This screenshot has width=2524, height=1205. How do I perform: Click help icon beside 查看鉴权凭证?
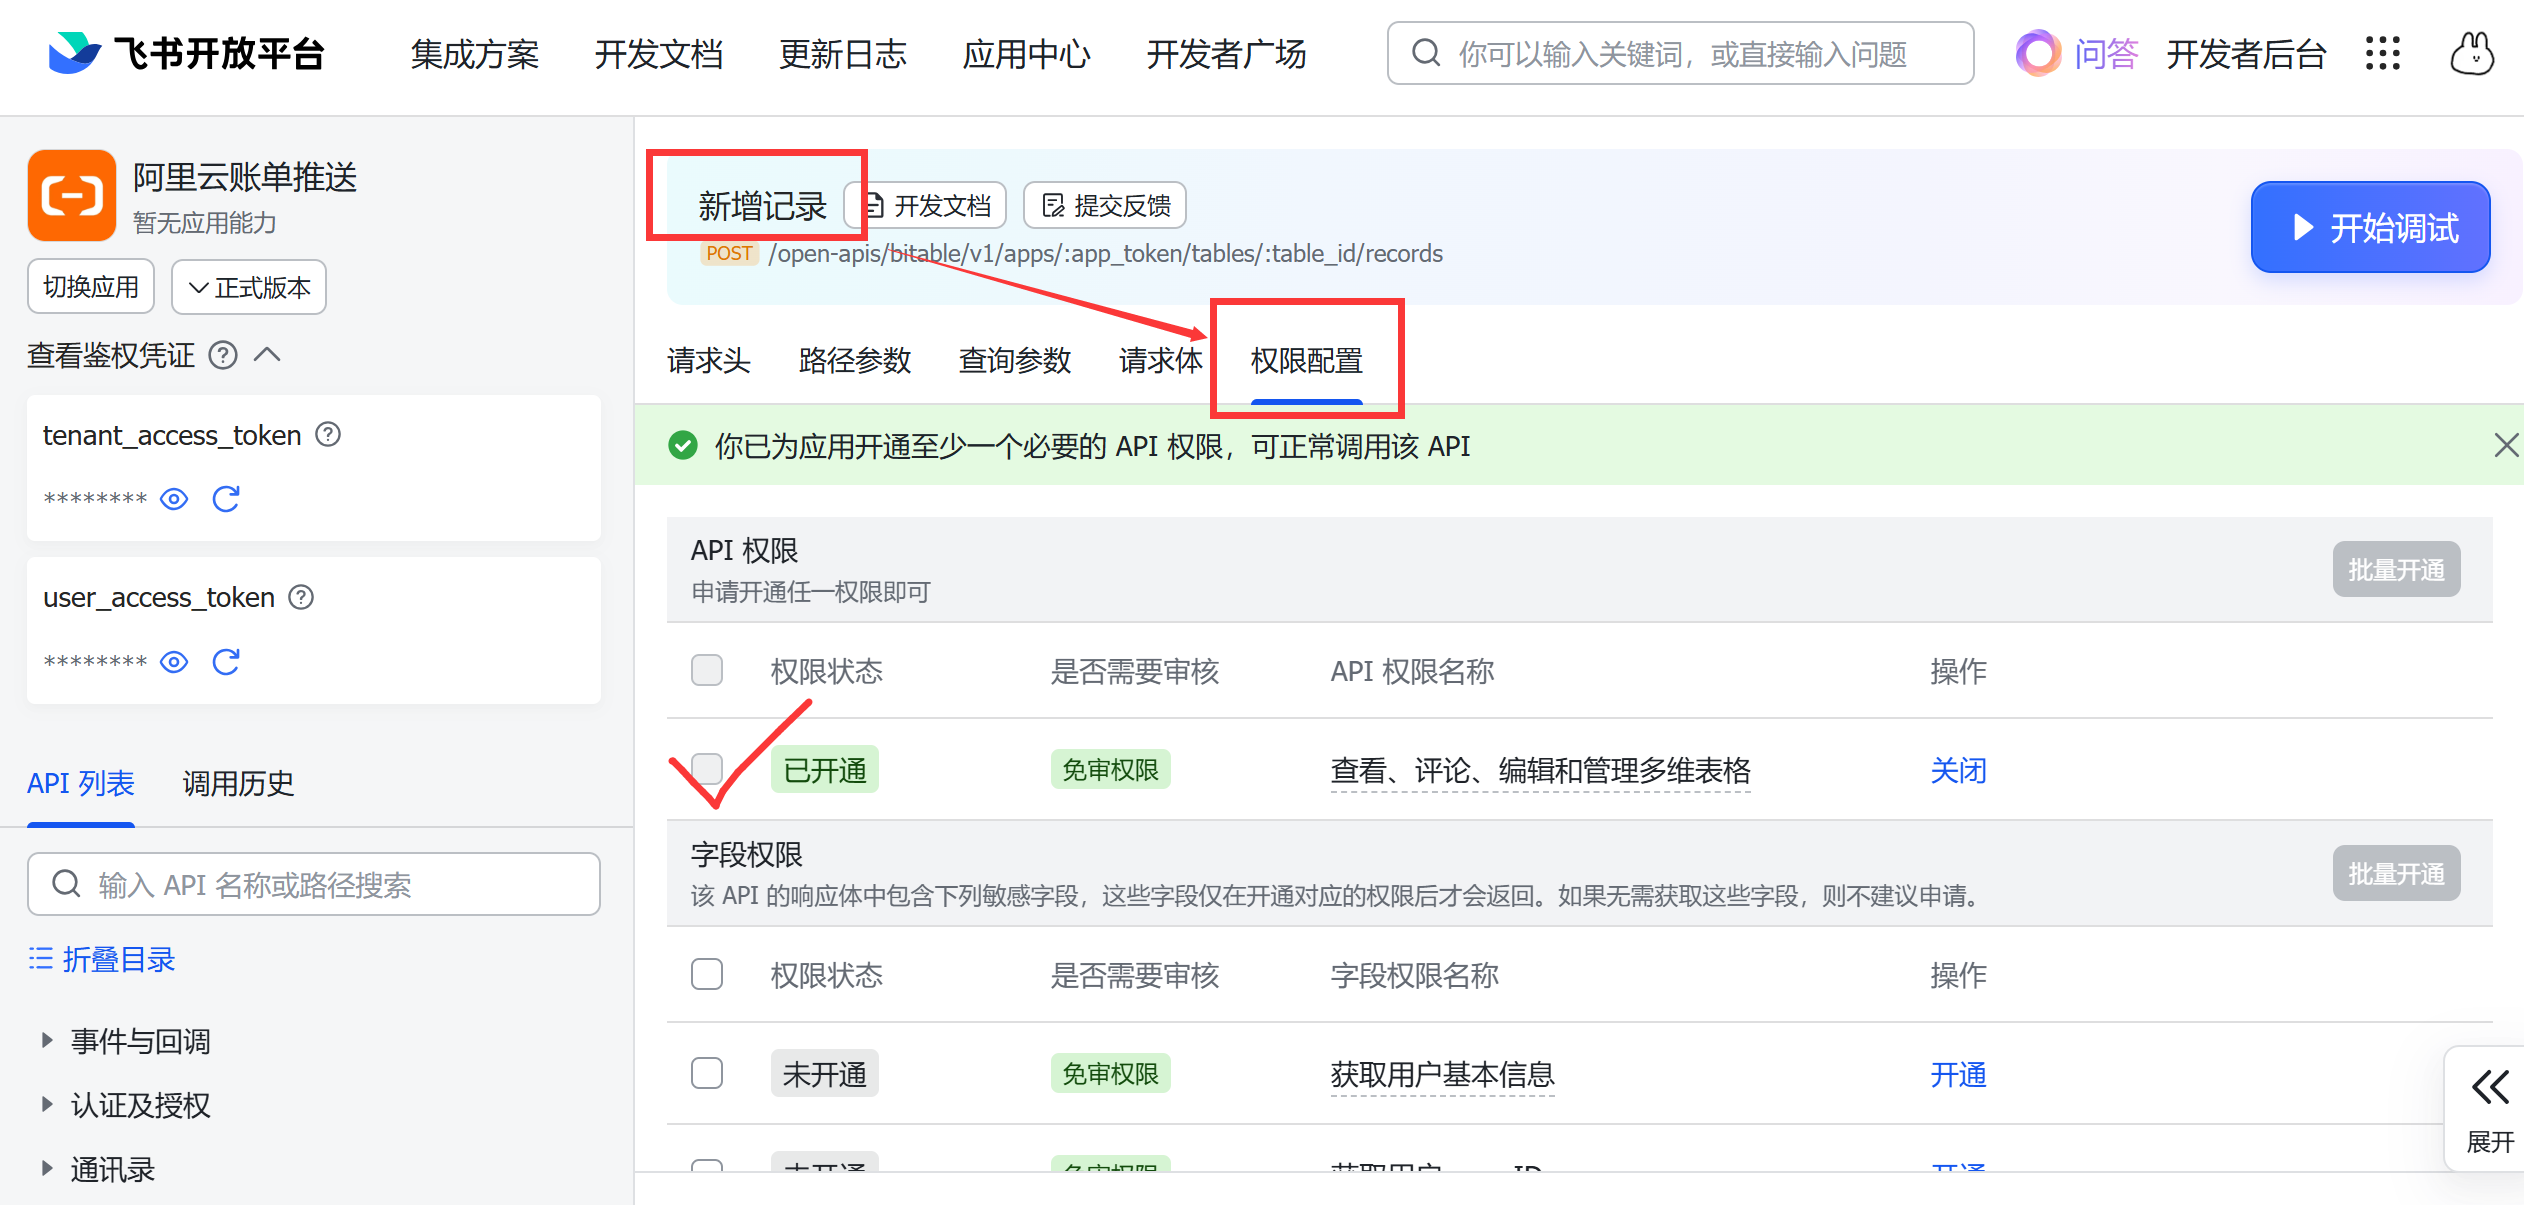point(223,355)
